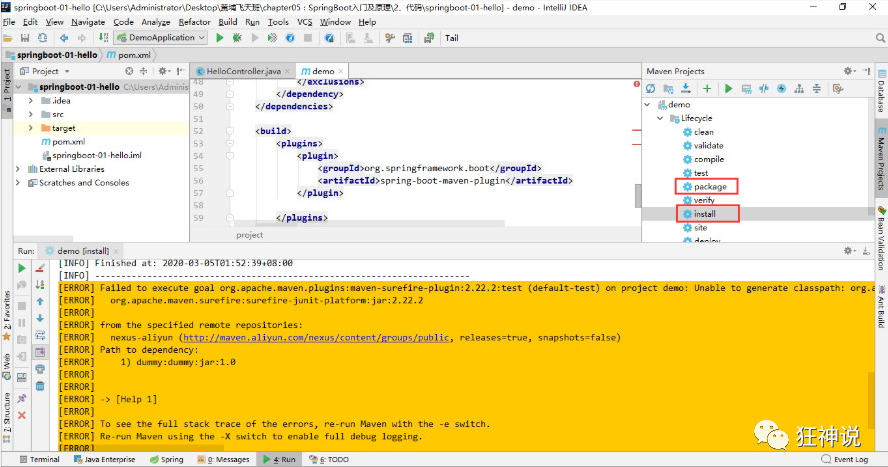
Task: Open the DemoApplication run configuration dropdown
Action: 160,38
